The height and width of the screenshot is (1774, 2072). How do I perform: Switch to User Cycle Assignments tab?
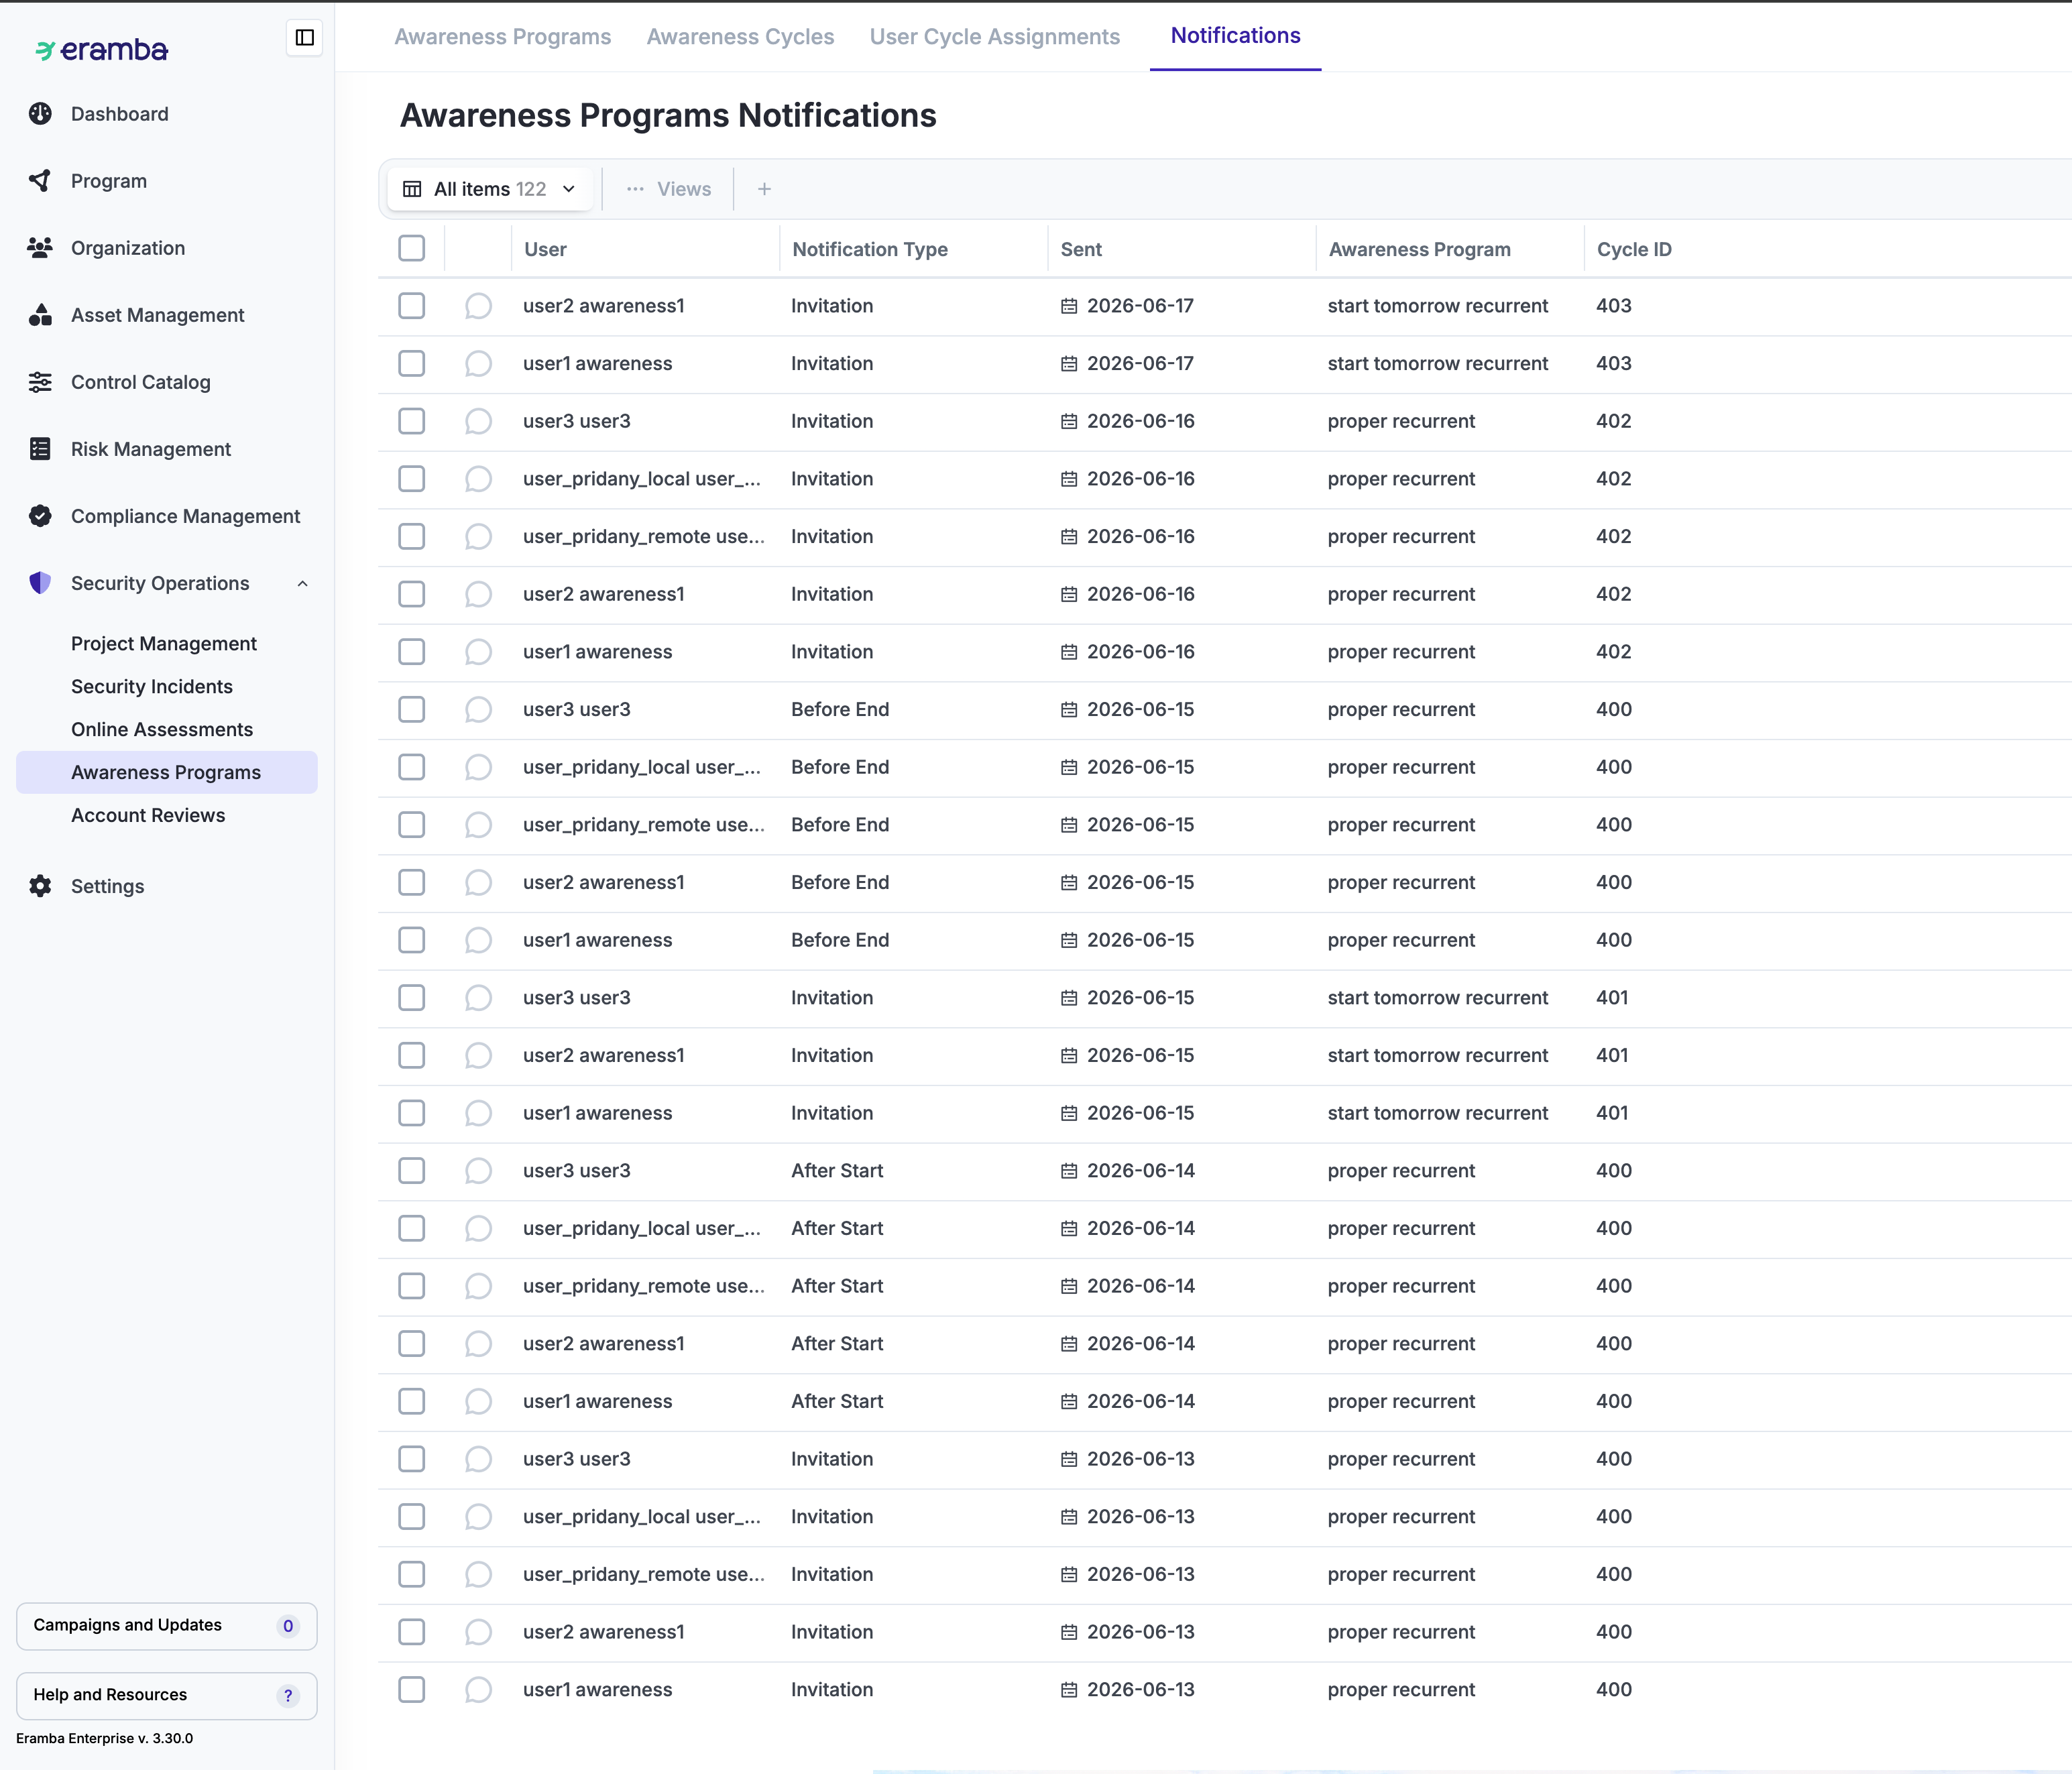click(x=995, y=37)
